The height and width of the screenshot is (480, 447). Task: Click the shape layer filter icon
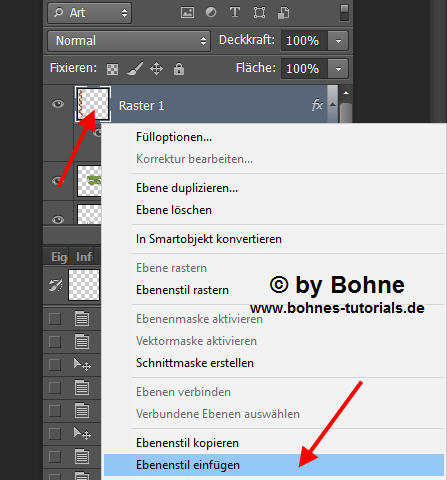tap(259, 13)
